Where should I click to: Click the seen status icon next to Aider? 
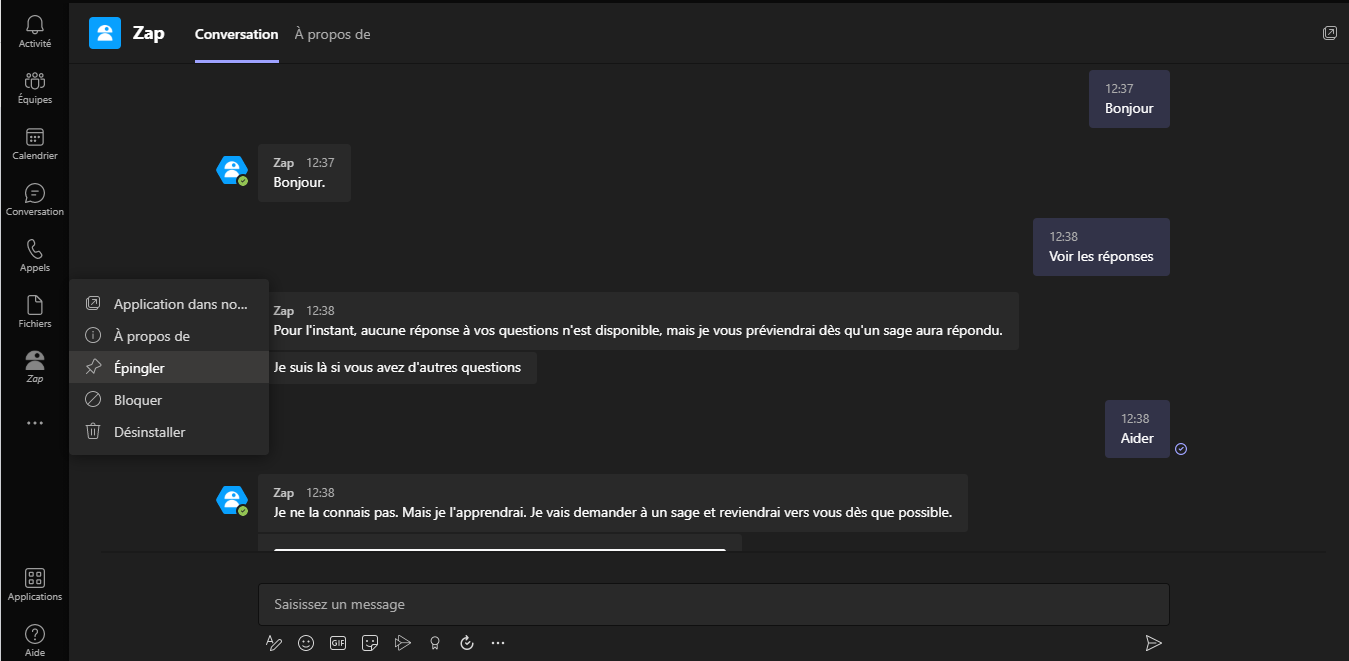coord(1181,449)
